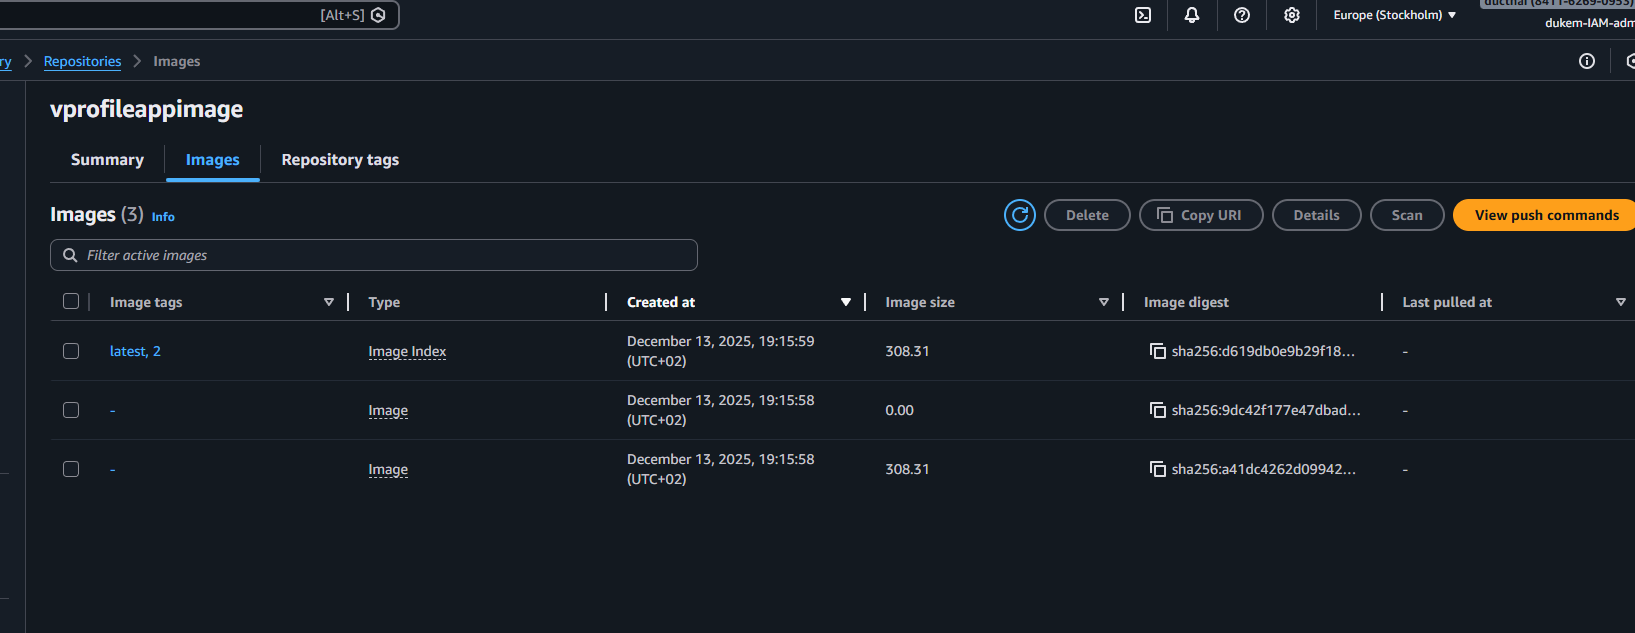Click the 308.31 size in latest row

pyautogui.click(x=907, y=351)
